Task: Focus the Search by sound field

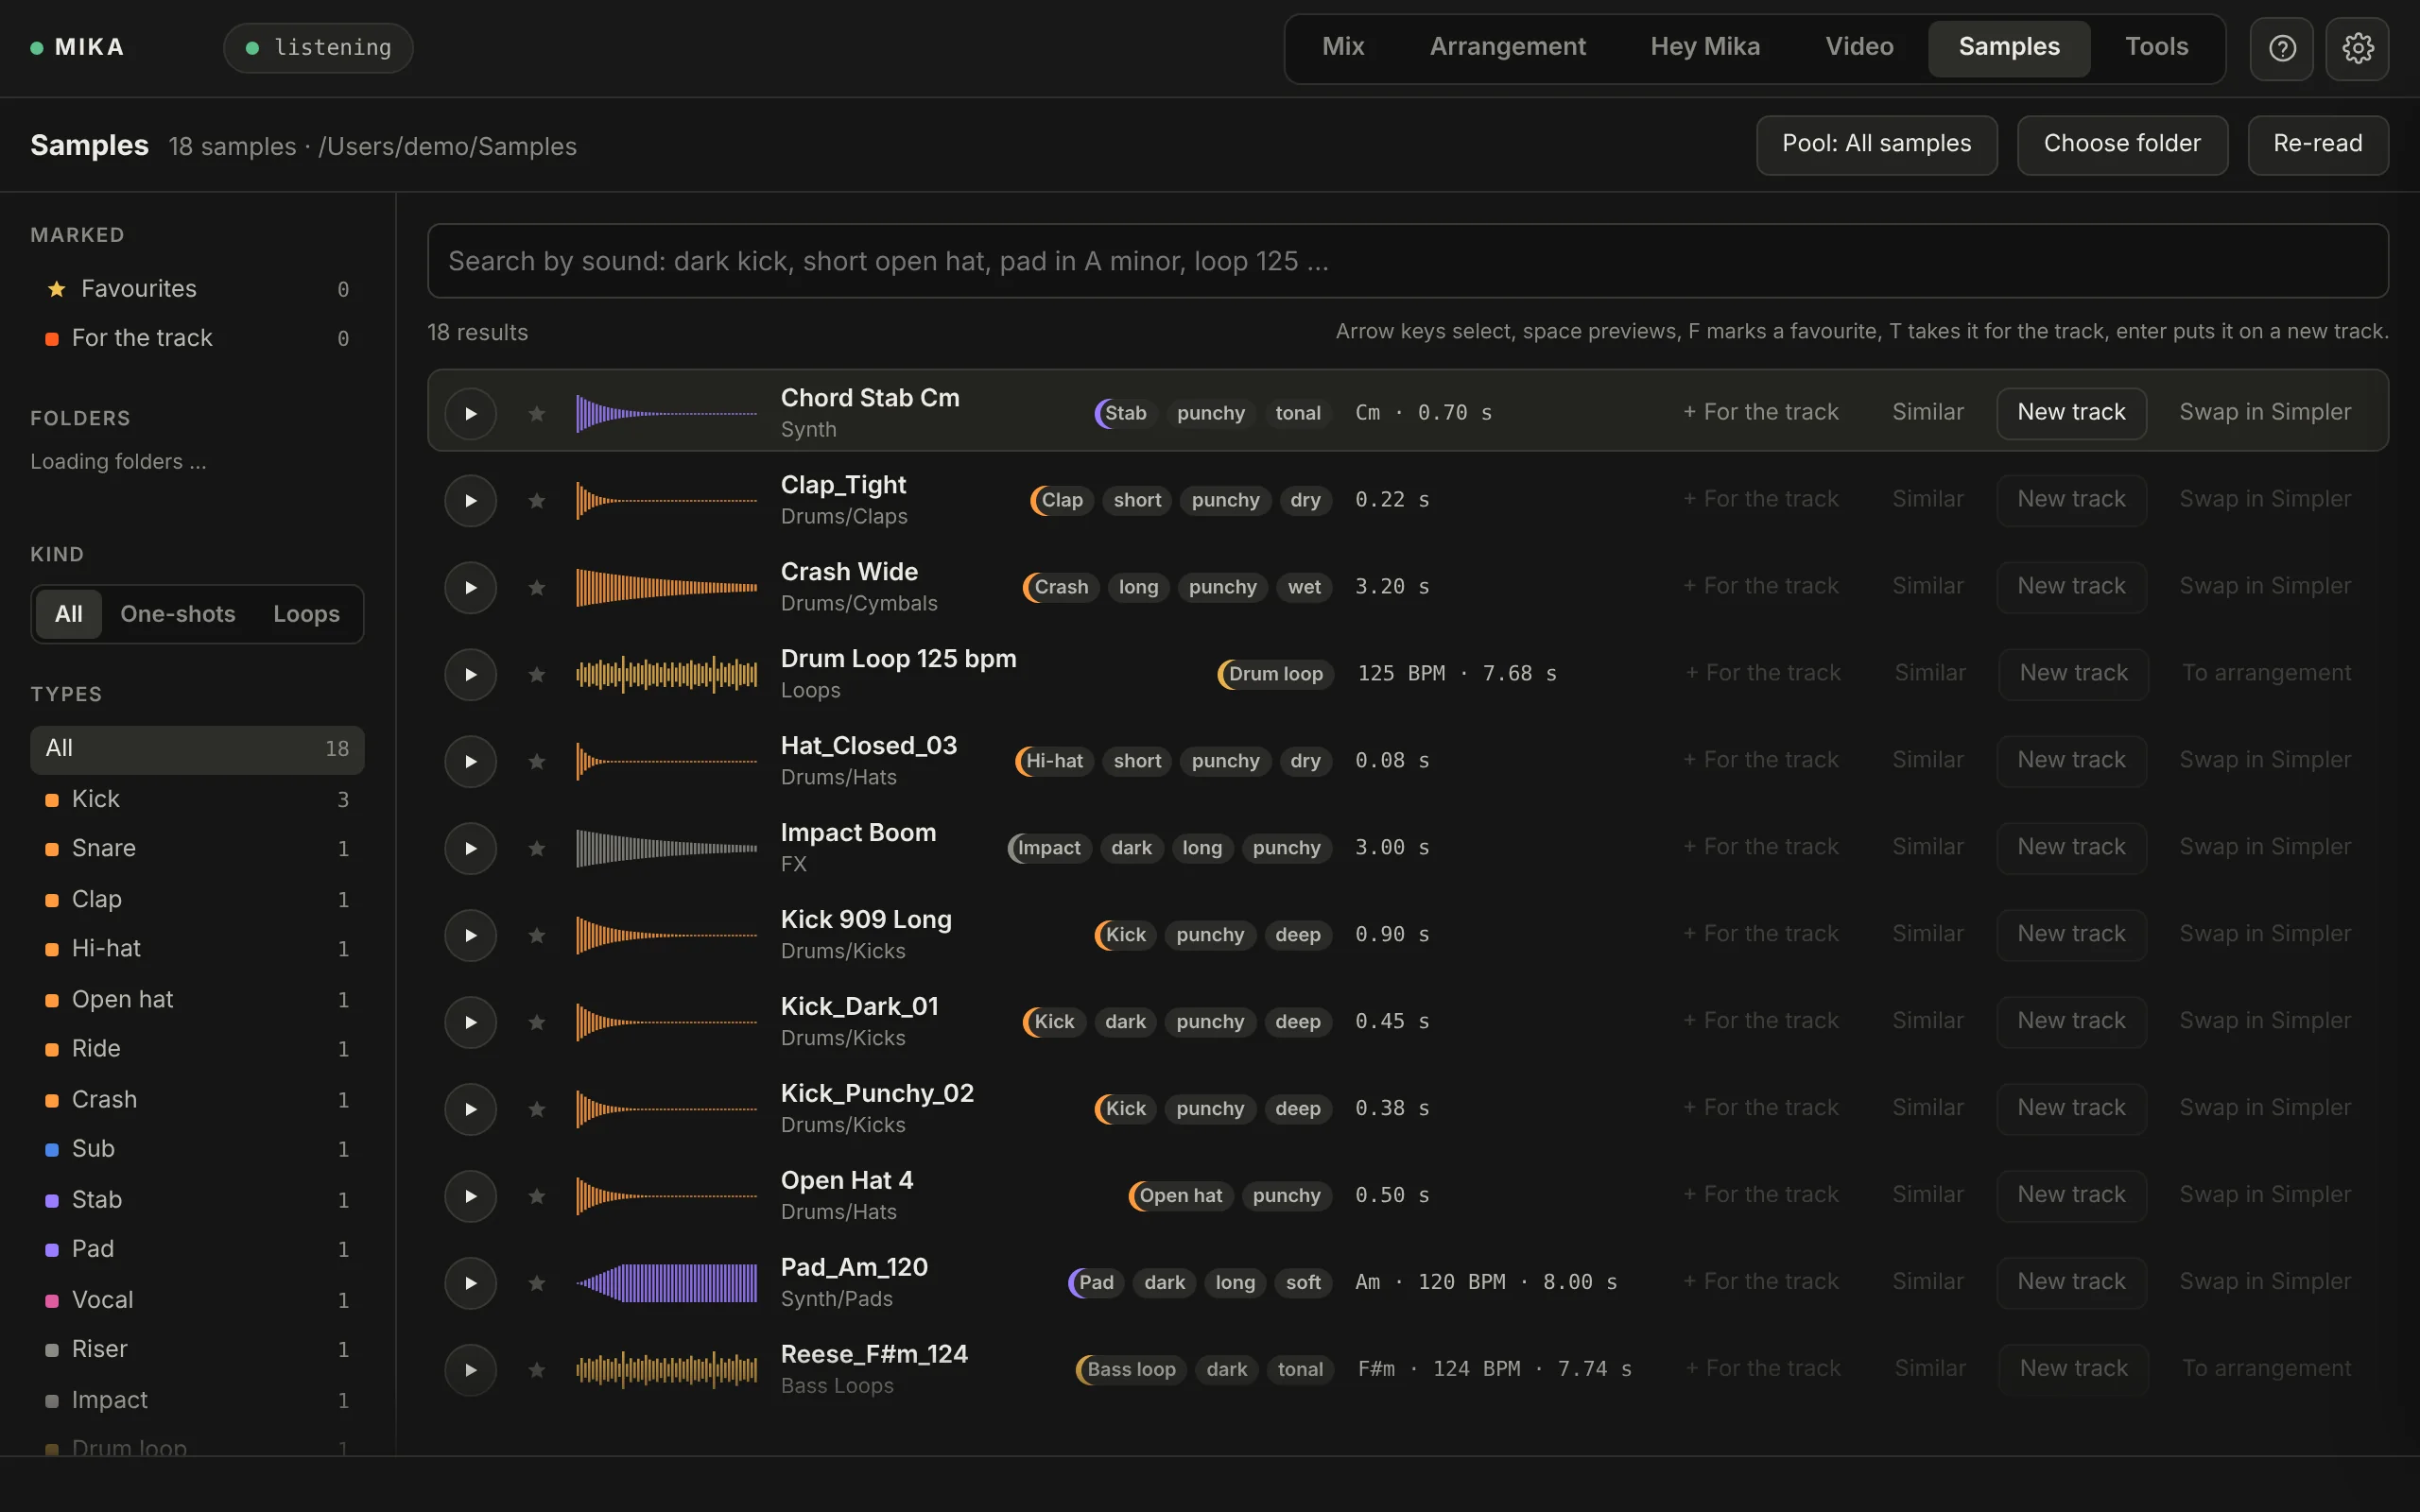Action: click(x=1407, y=261)
